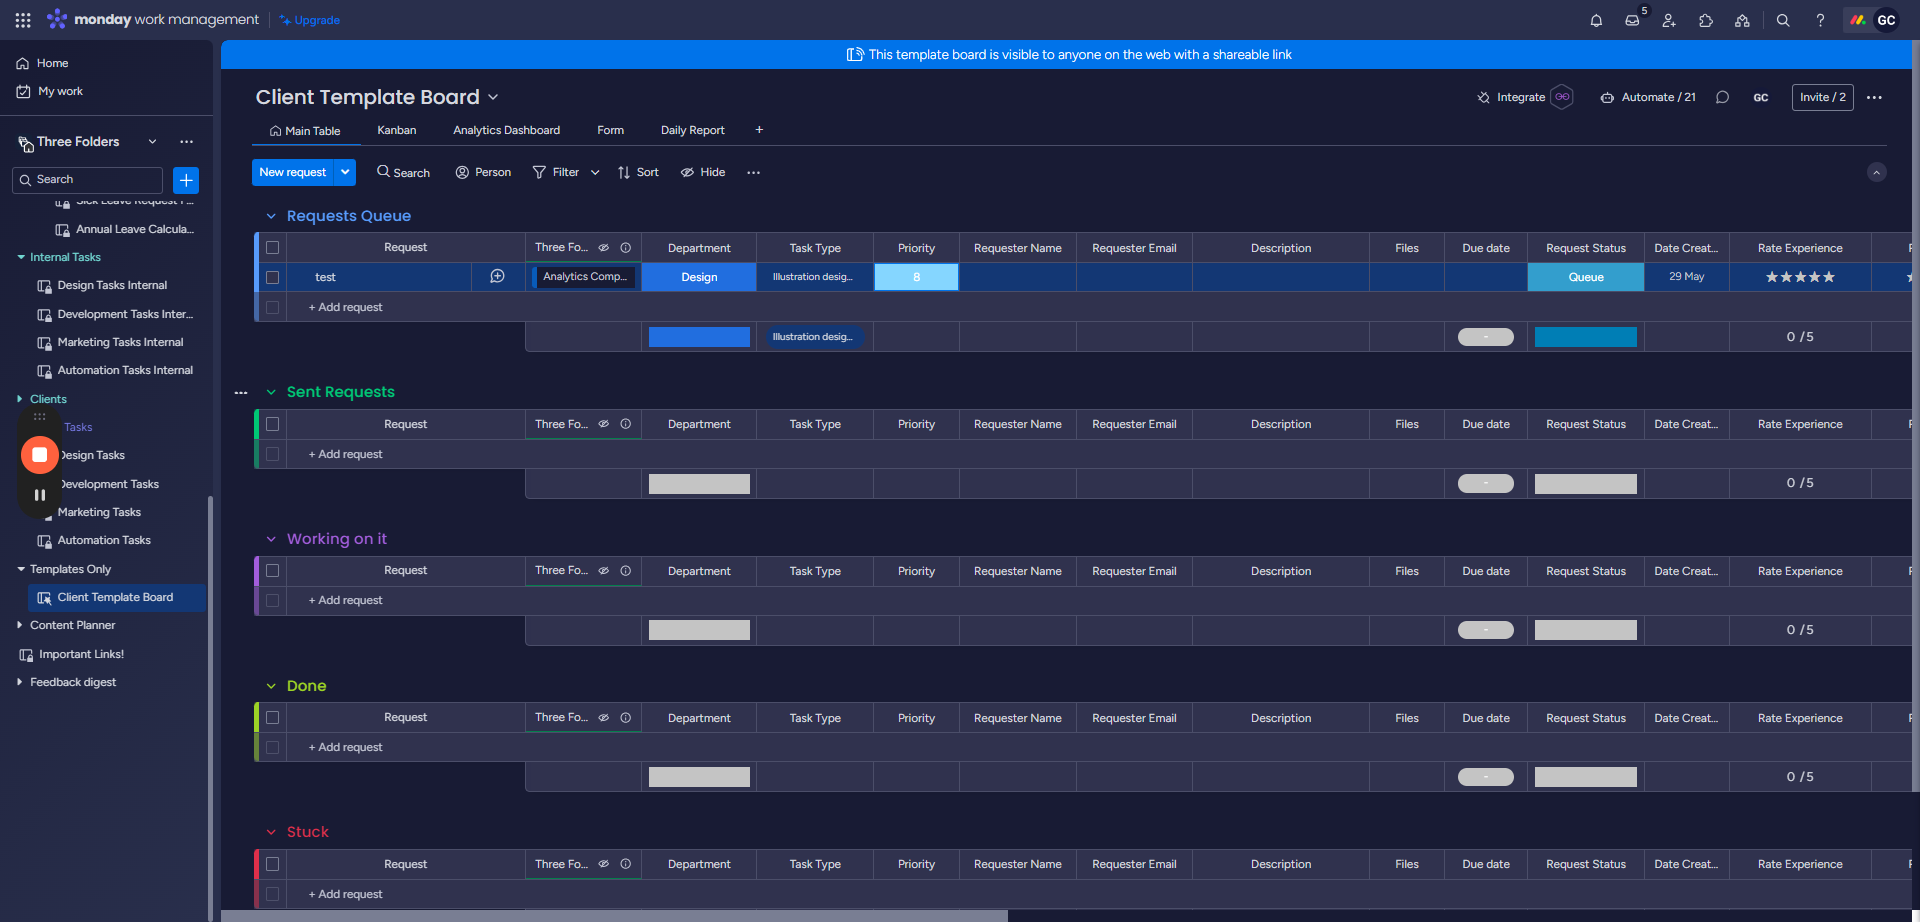Image resolution: width=1920 pixels, height=922 pixels.
Task: Click the New request button
Action: pyautogui.click(x=293, y=172)
